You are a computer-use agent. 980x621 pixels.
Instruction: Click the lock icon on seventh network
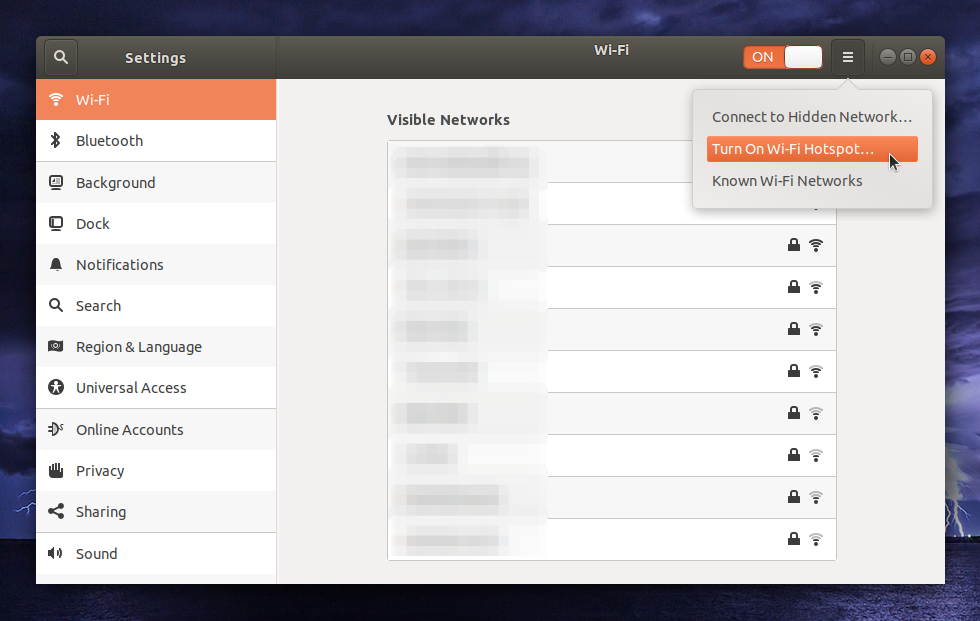tap(794, 412)
